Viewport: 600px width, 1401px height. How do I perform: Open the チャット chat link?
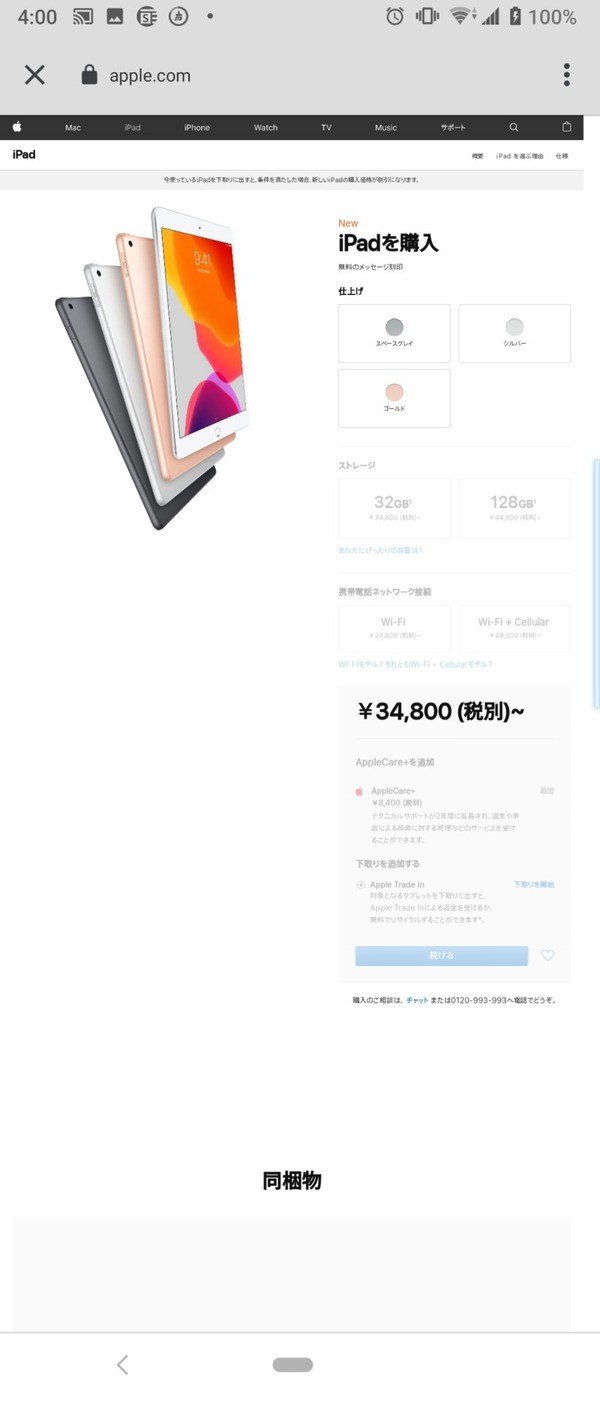417,1000
